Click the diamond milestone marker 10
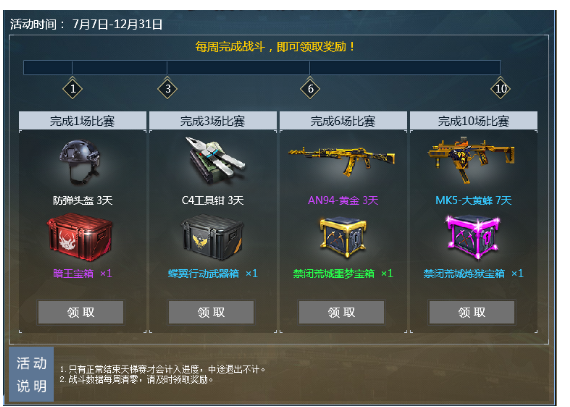 click(501, 89)
